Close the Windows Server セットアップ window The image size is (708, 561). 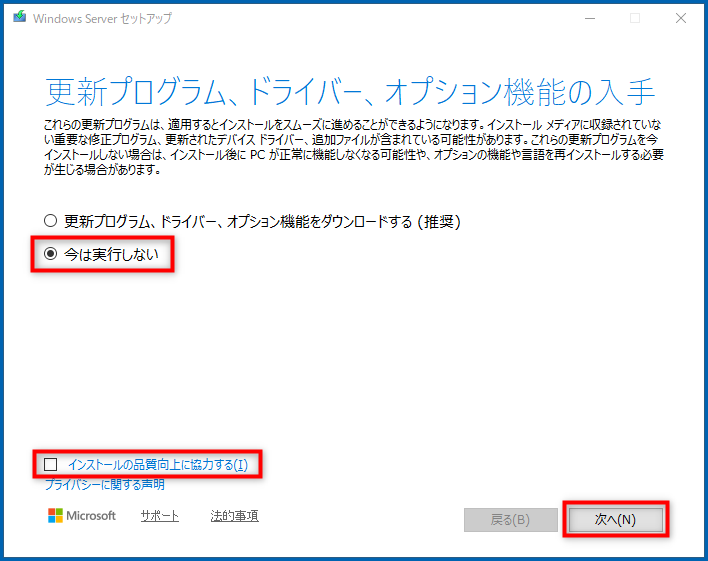click(x=680, y=18)
